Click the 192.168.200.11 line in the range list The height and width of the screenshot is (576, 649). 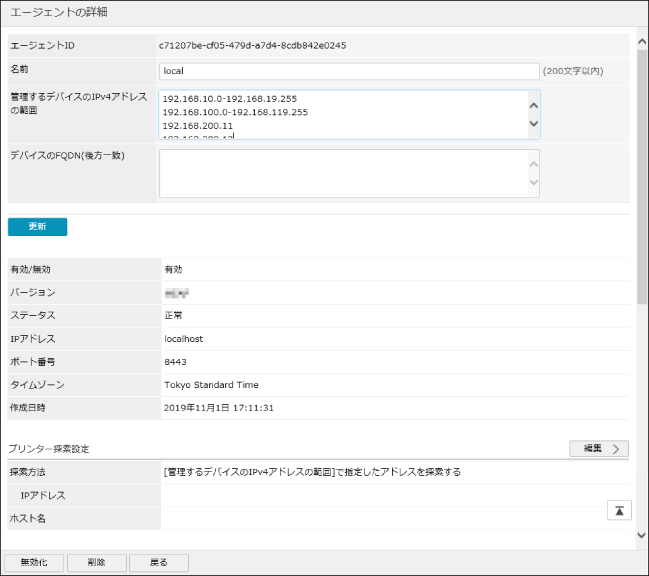pyautogui.click(x=197, y=126)
